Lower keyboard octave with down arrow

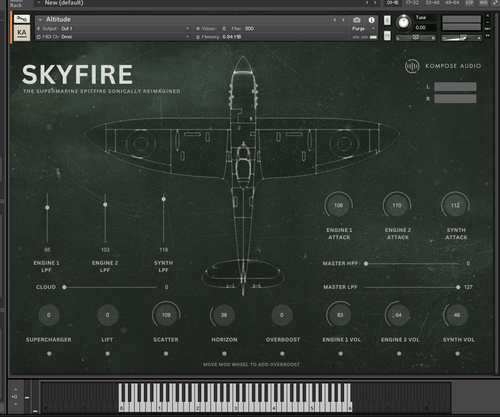tap(15, 404)
